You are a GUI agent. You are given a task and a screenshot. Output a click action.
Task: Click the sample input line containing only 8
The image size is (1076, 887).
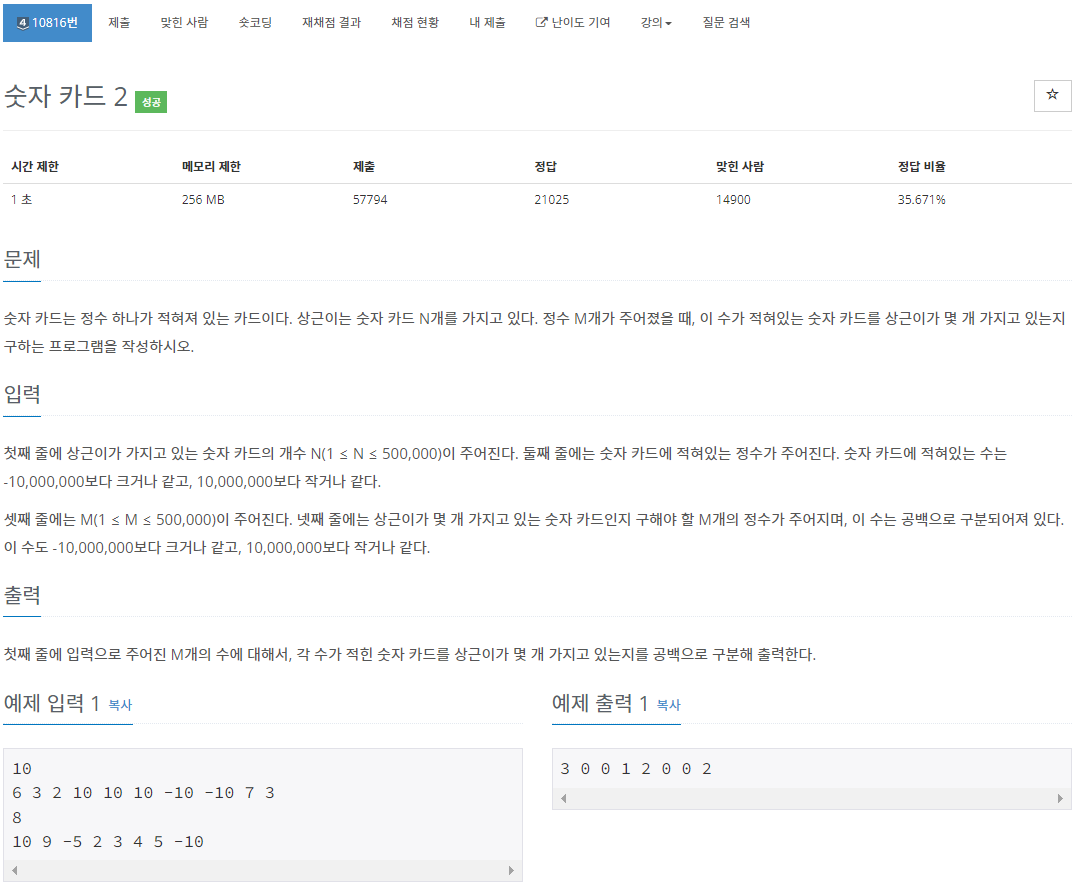(x=17, y=818)
